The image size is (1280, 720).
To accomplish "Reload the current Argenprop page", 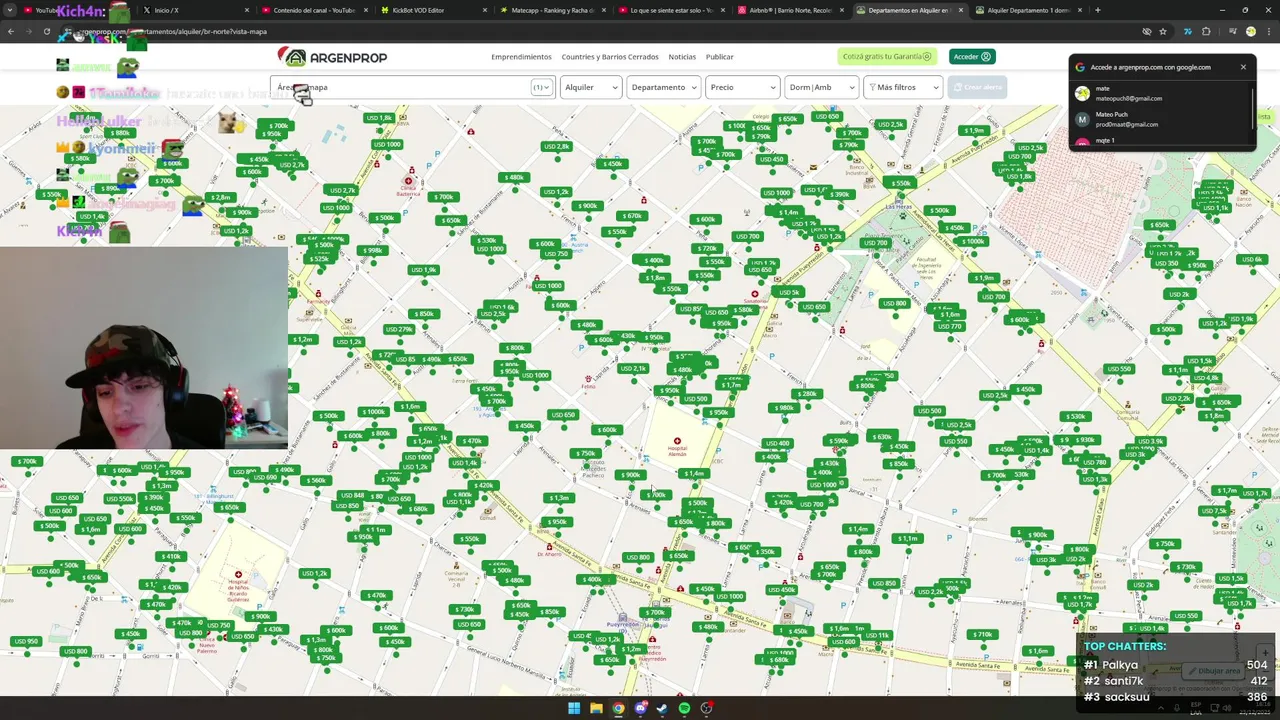I will tap(46, 32).
